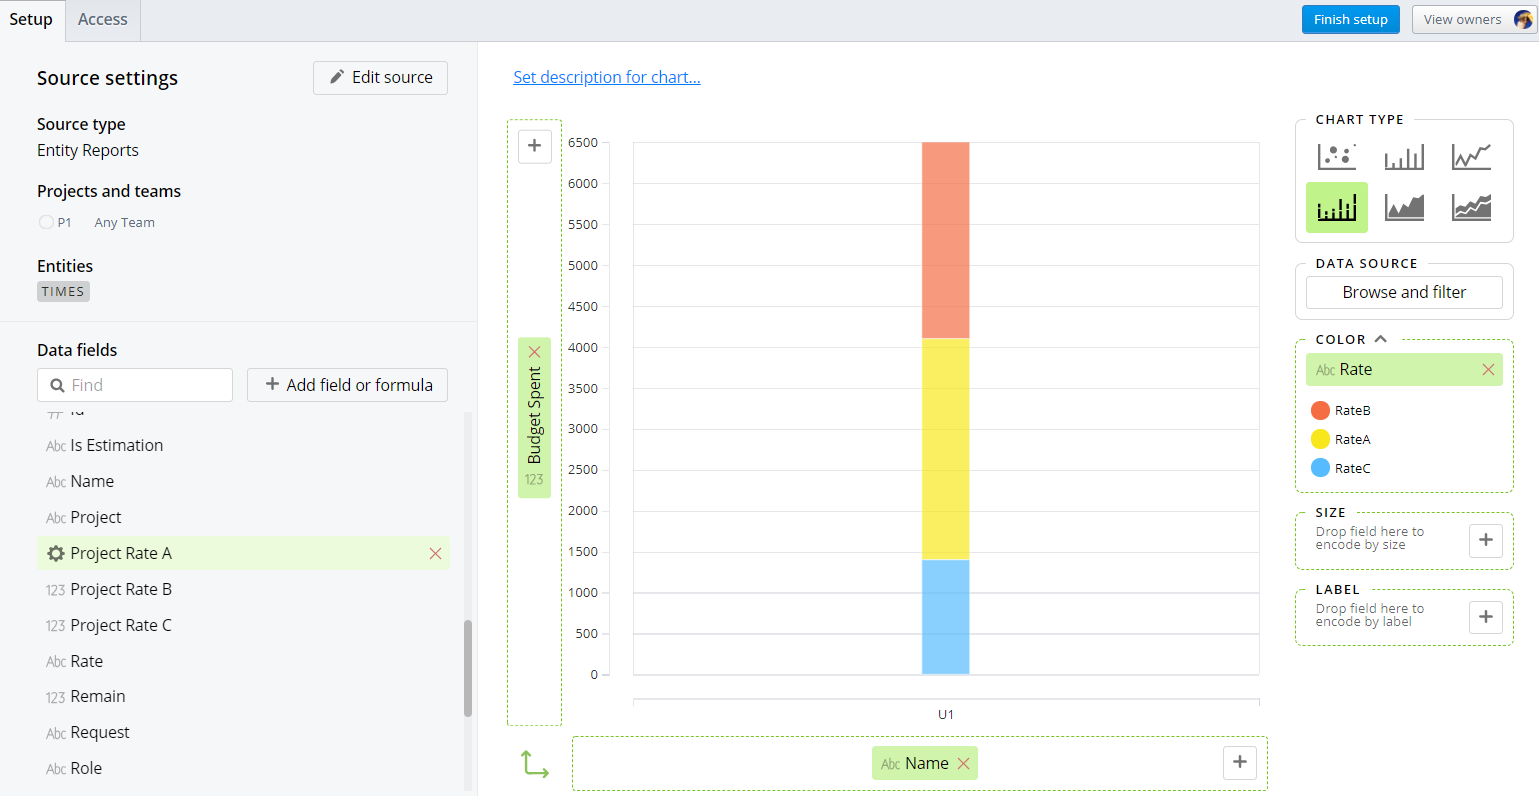
Task: Select the stacked column chart type
Action: point(1336,207)
